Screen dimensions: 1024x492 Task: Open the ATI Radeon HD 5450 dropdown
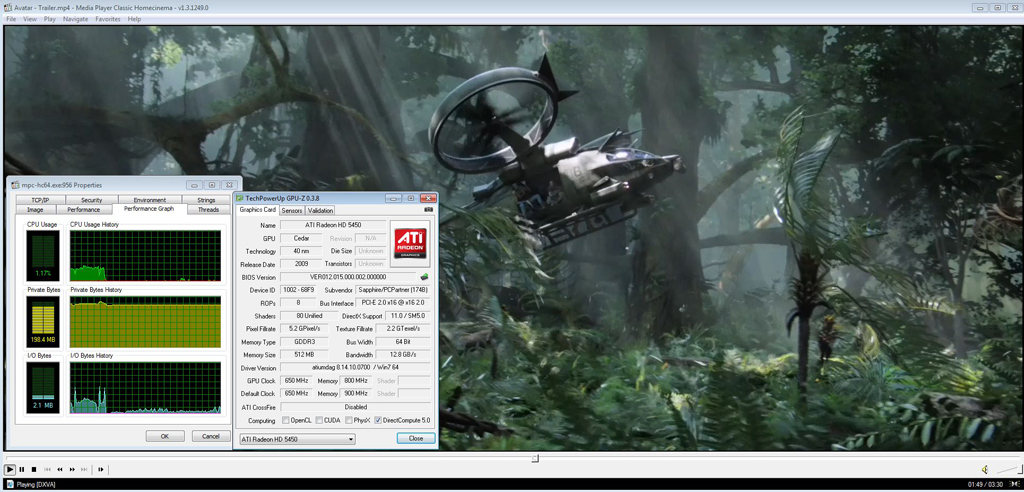(x=296, y=438)
